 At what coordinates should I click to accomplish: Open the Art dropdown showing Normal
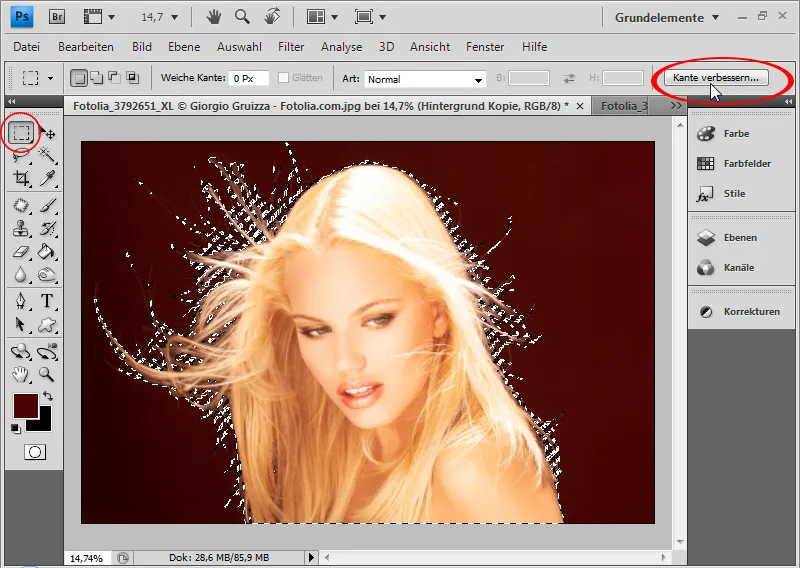click(x=425, y=79)
